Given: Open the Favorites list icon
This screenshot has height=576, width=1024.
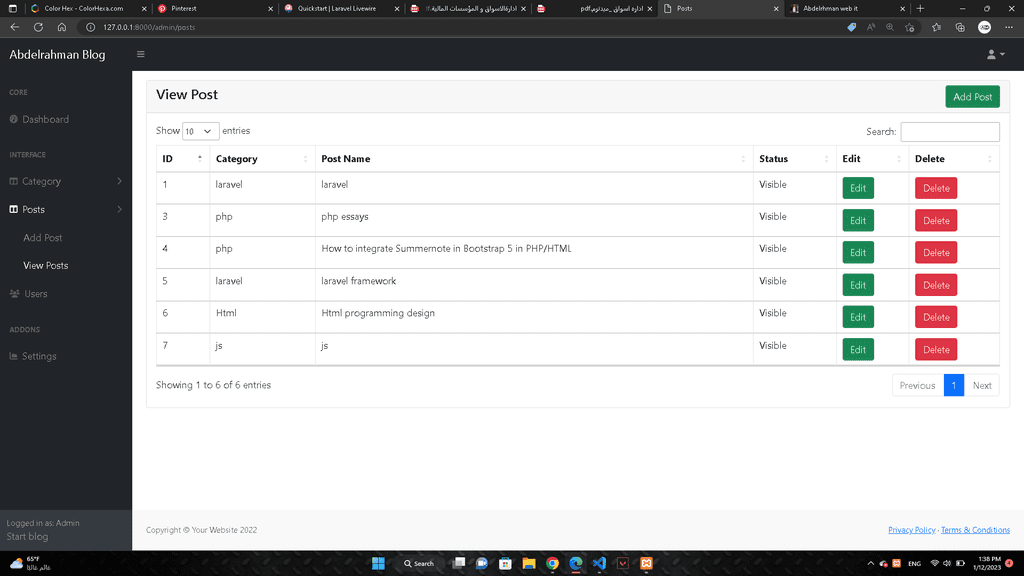Looking at the screenshot, I should [x=936, y=27].
